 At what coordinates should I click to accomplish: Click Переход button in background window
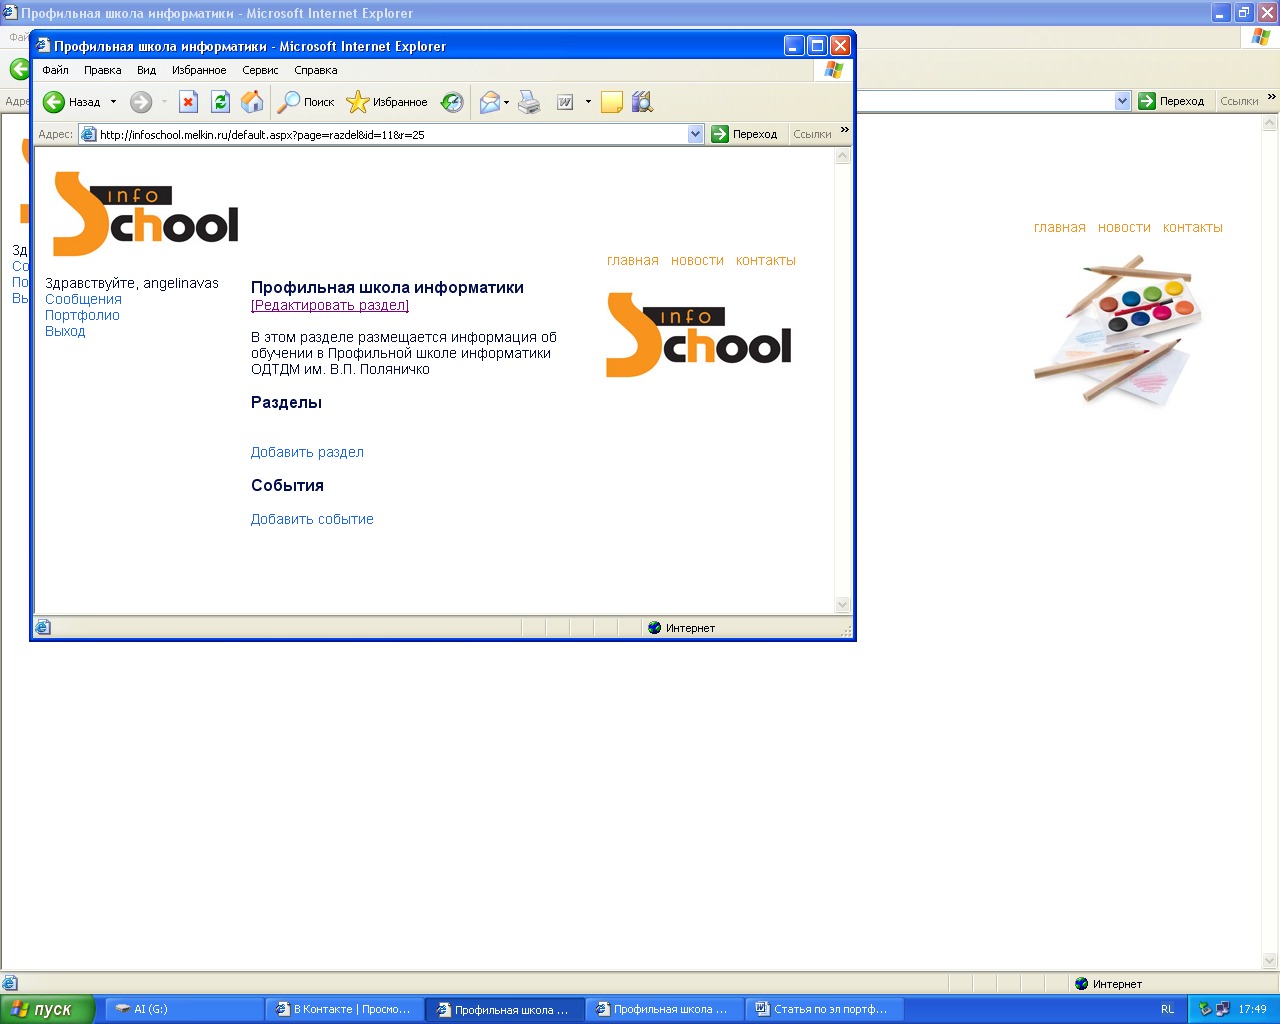(1171, 101)
